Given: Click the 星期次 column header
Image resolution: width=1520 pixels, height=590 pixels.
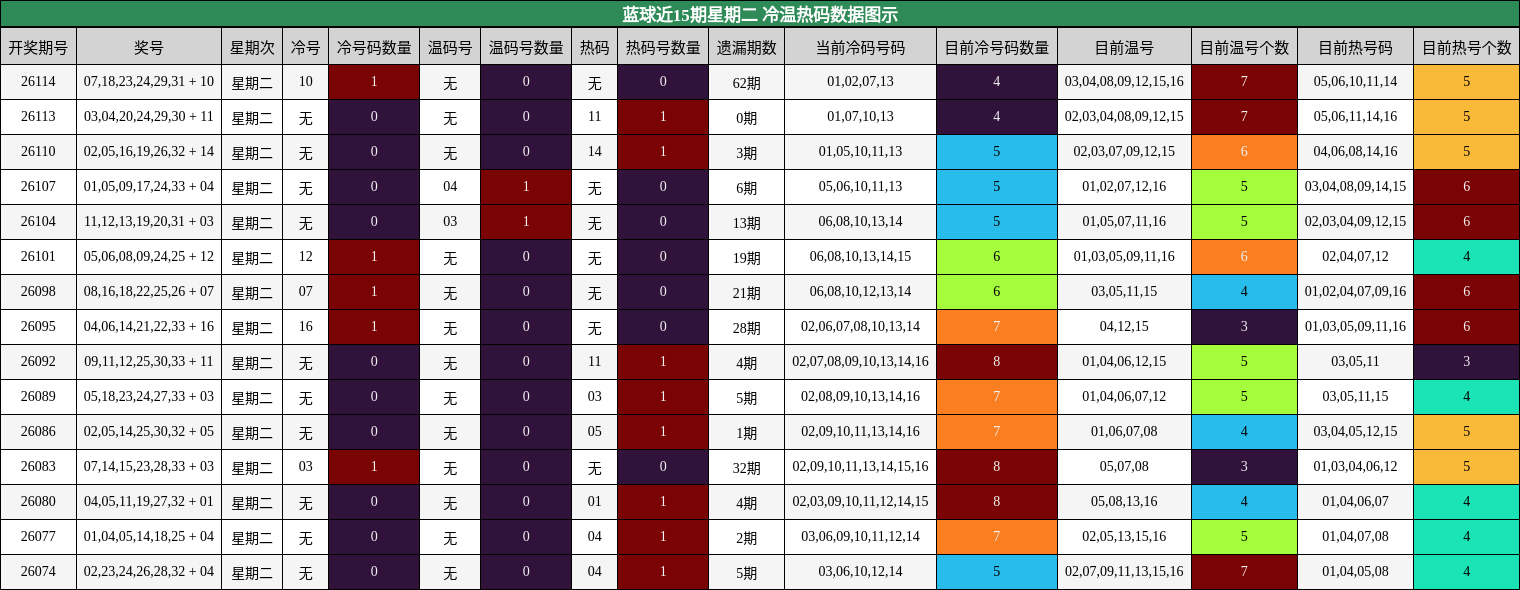Looking at the screenshot, I should pos(252,46).
